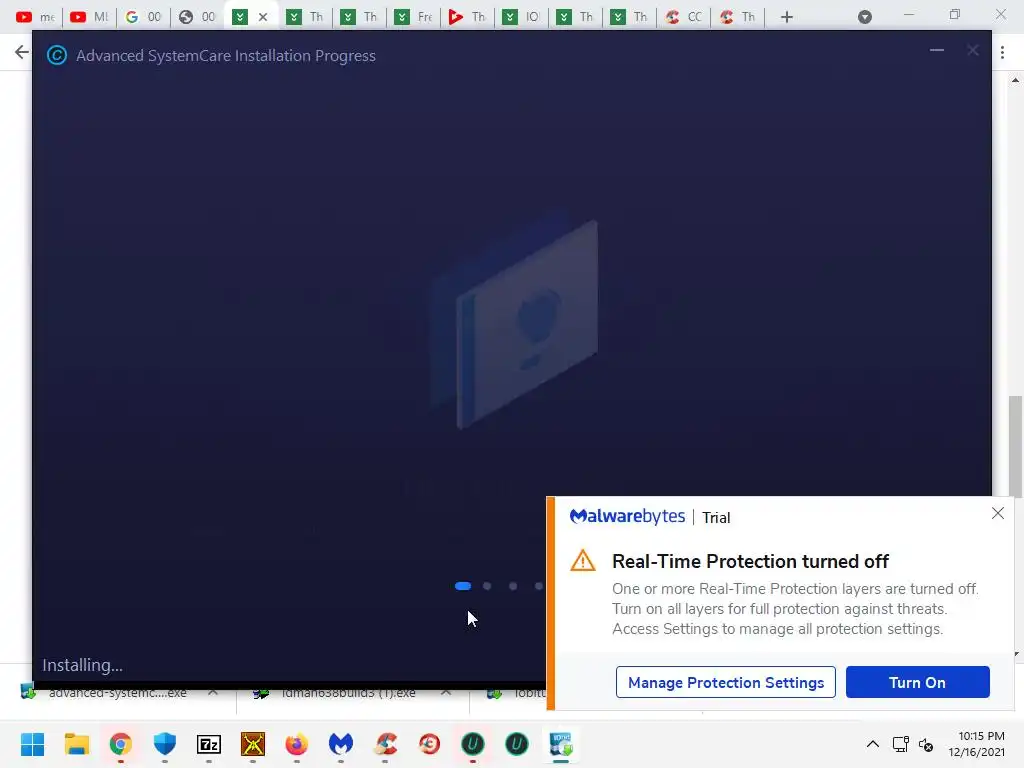Open 7-Zip from the taskbar

point(209,744)
